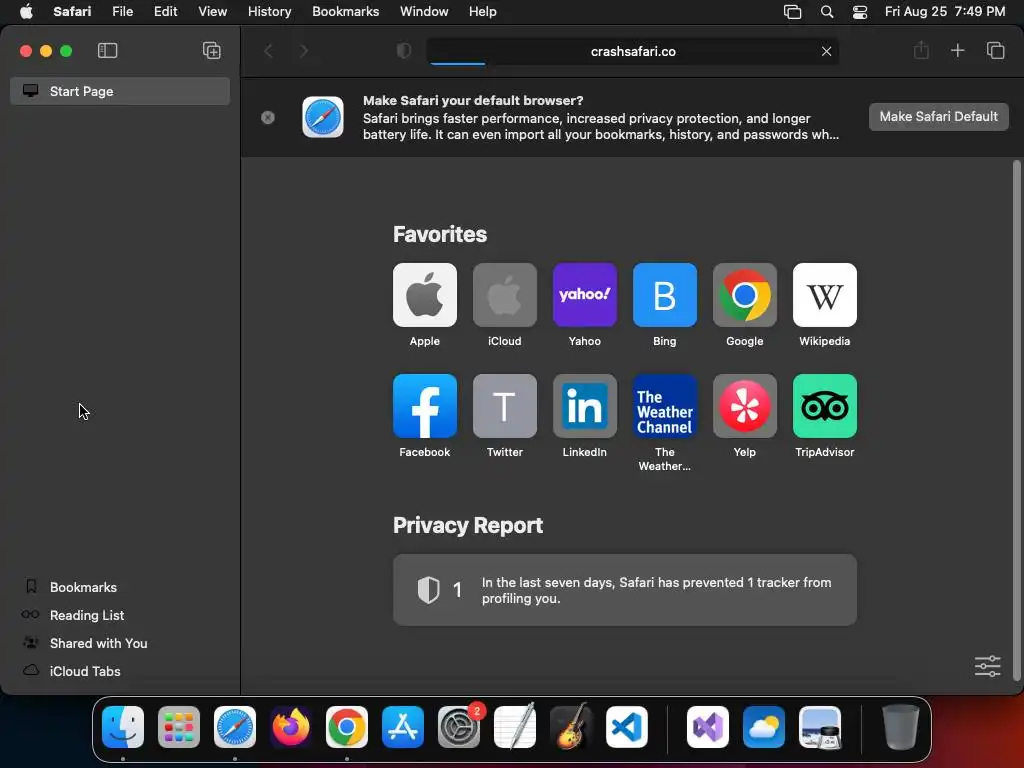This screenshot has height=768, width=1024.
Task: Open the Apple favorite
Action: click(x=424, y=295)
